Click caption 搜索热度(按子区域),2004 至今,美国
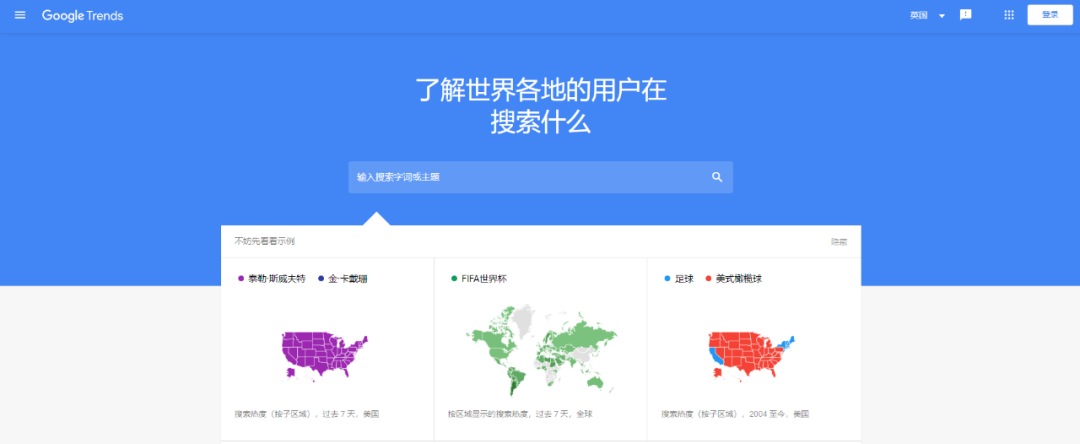 click(735, 414)
